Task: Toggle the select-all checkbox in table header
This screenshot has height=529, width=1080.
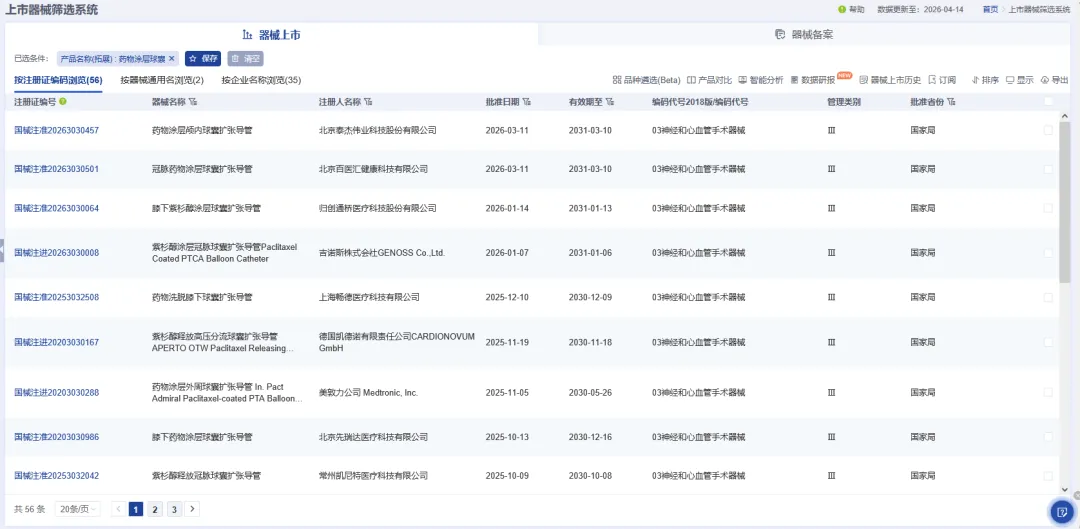Action: click(1048, 101)
